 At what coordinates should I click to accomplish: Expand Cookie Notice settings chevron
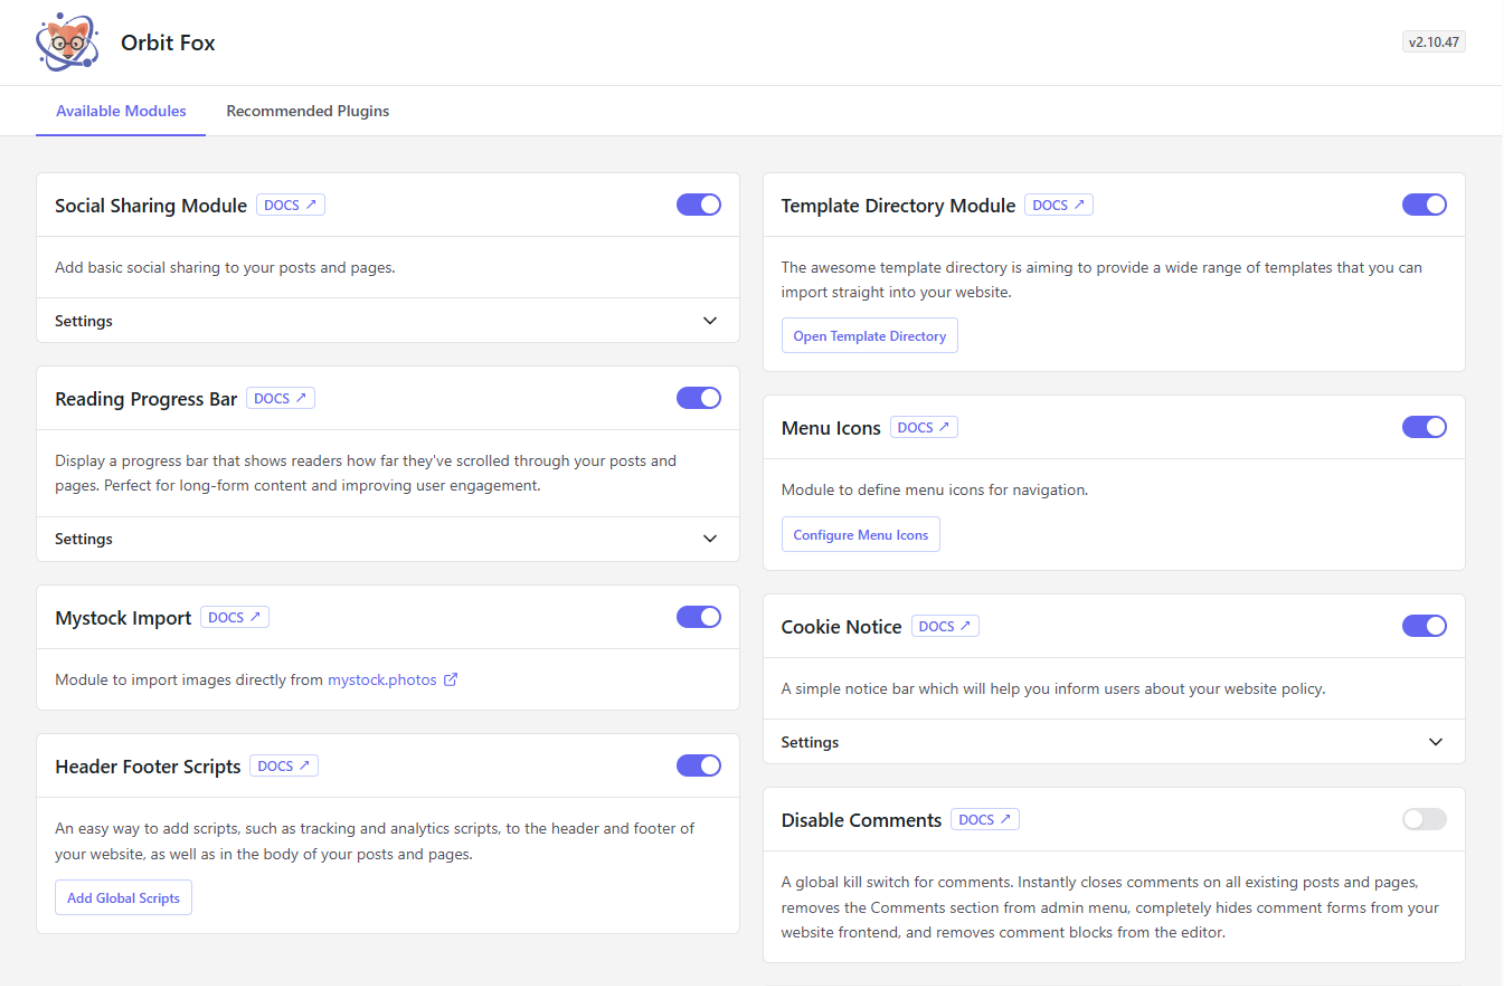click(x=1436, y=742)
